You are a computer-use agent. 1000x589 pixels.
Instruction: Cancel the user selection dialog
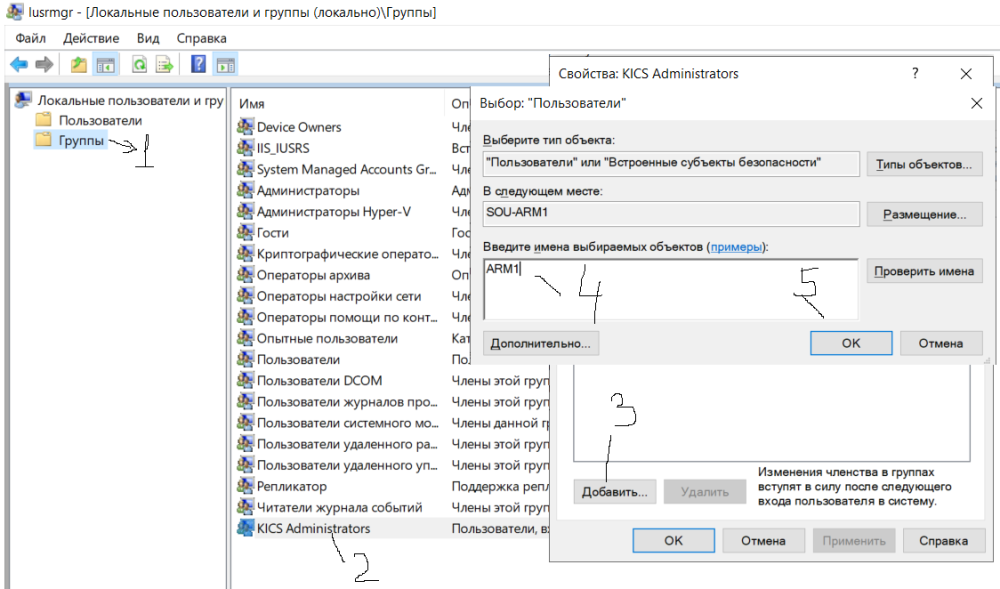941,343
